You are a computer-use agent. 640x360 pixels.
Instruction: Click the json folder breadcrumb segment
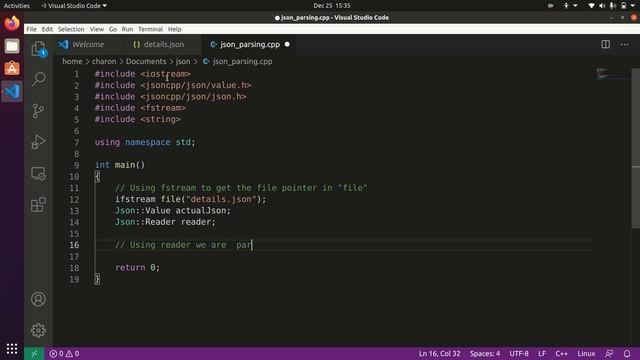(183, 61)
